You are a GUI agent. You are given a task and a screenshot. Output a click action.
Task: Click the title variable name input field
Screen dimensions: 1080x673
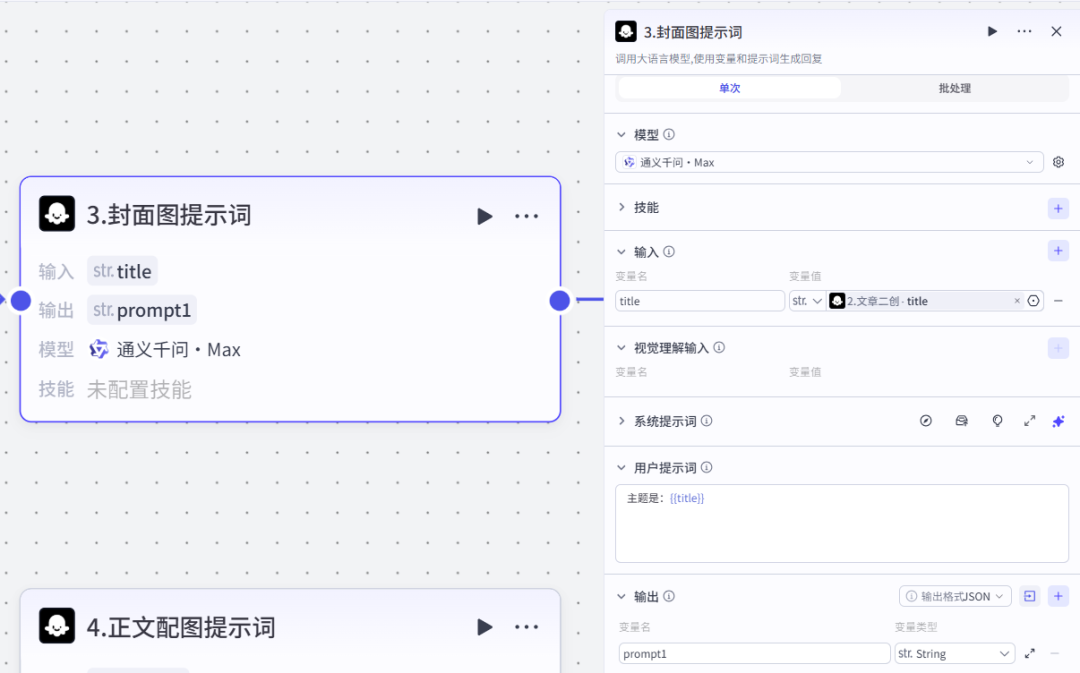click(699, 300)
